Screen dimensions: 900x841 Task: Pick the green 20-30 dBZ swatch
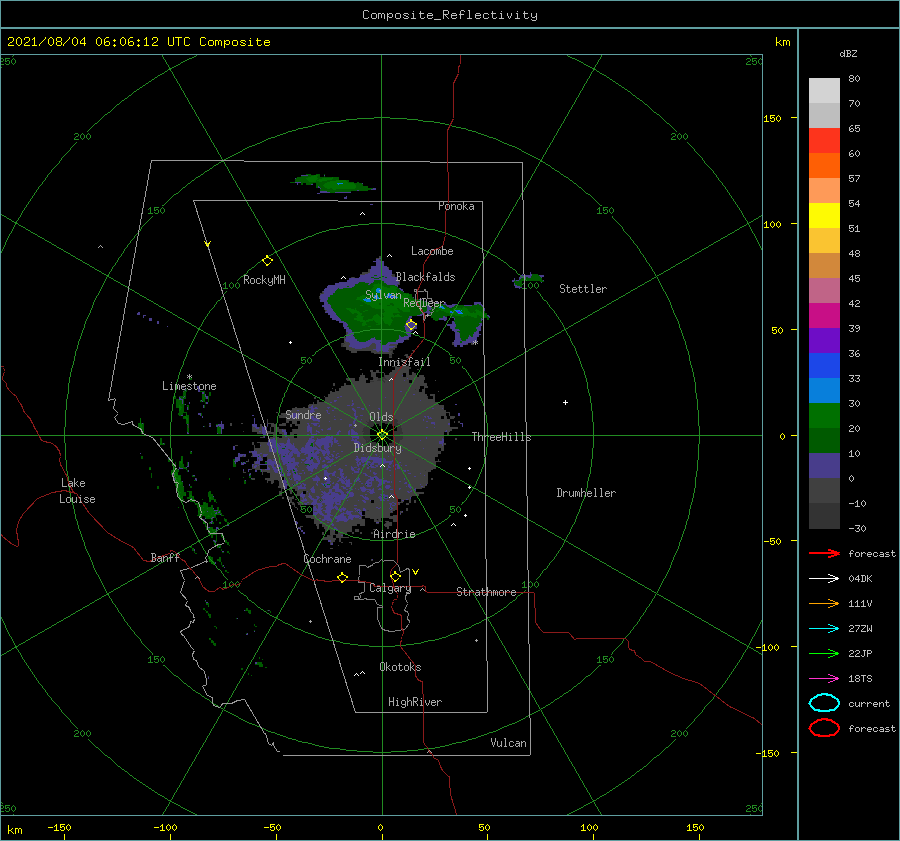(x=824, y=415)
